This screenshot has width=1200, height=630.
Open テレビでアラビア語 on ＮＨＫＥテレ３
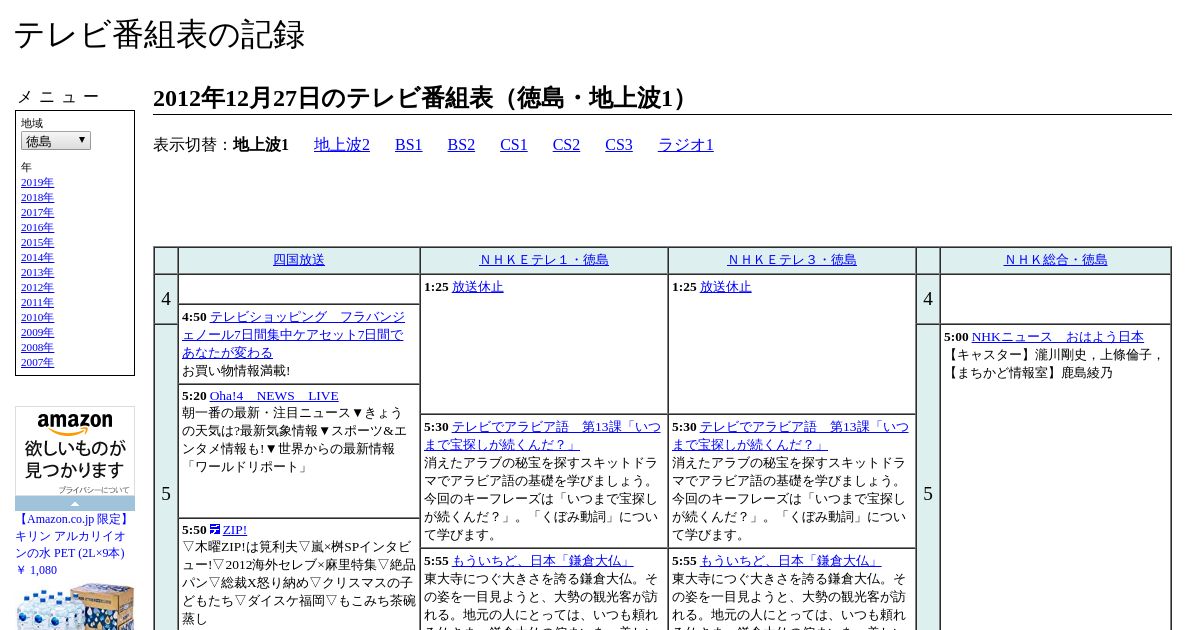click(791, 436)
